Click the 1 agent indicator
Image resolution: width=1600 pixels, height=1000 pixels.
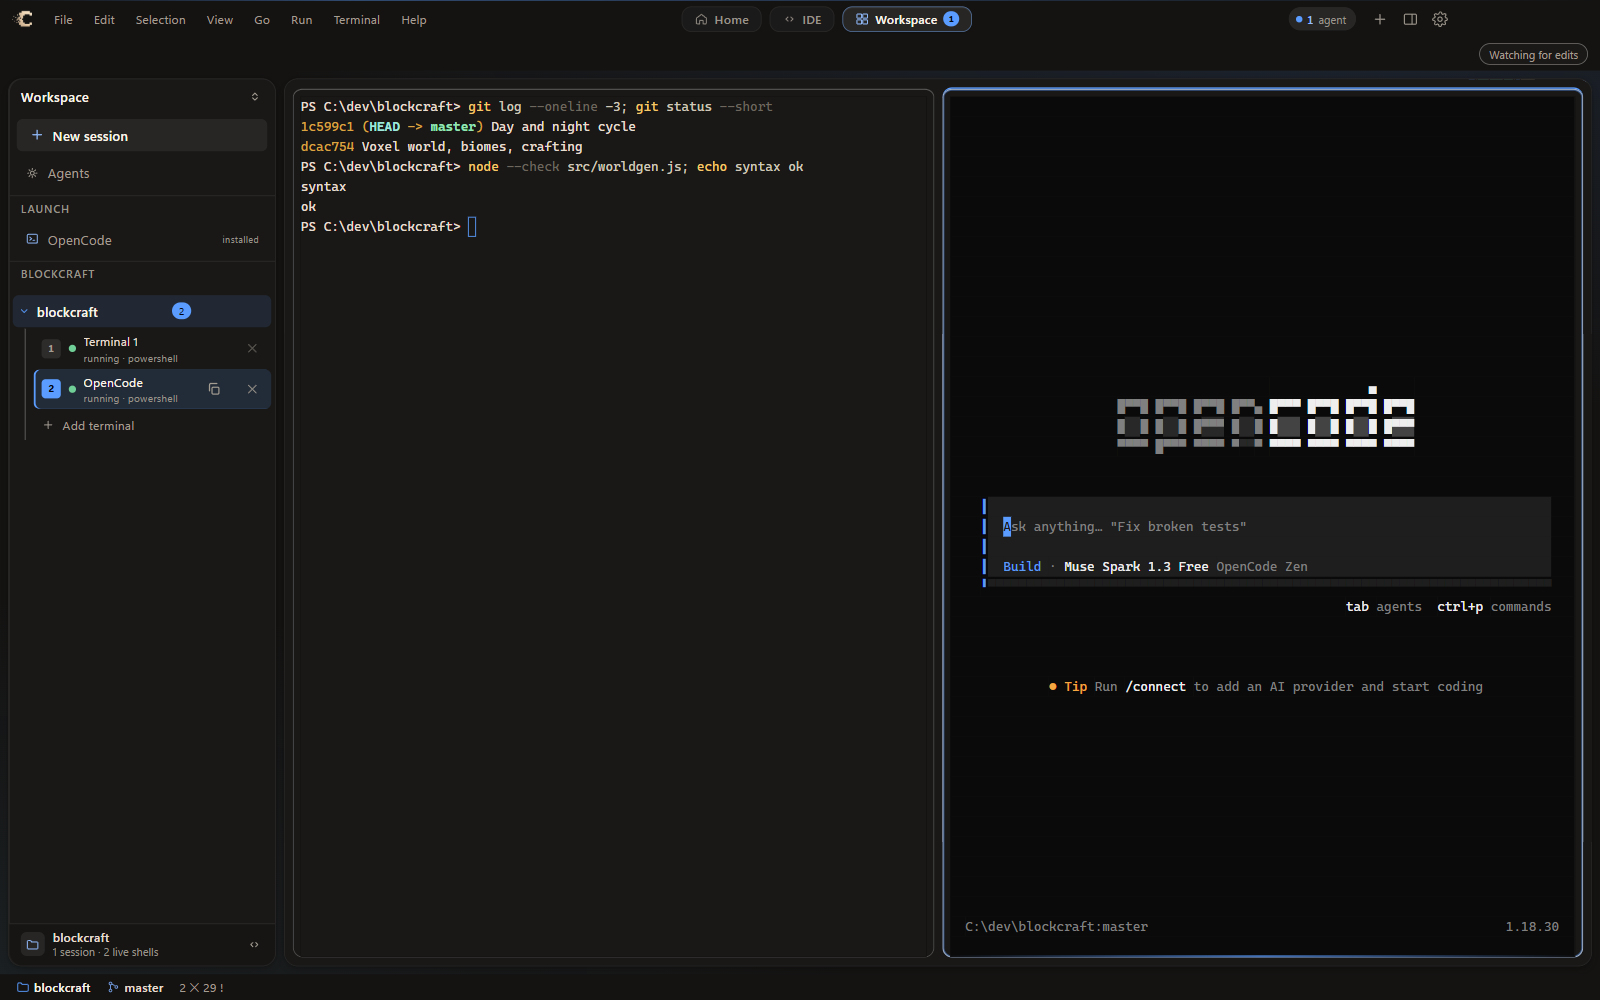(x=1321, y=20)
